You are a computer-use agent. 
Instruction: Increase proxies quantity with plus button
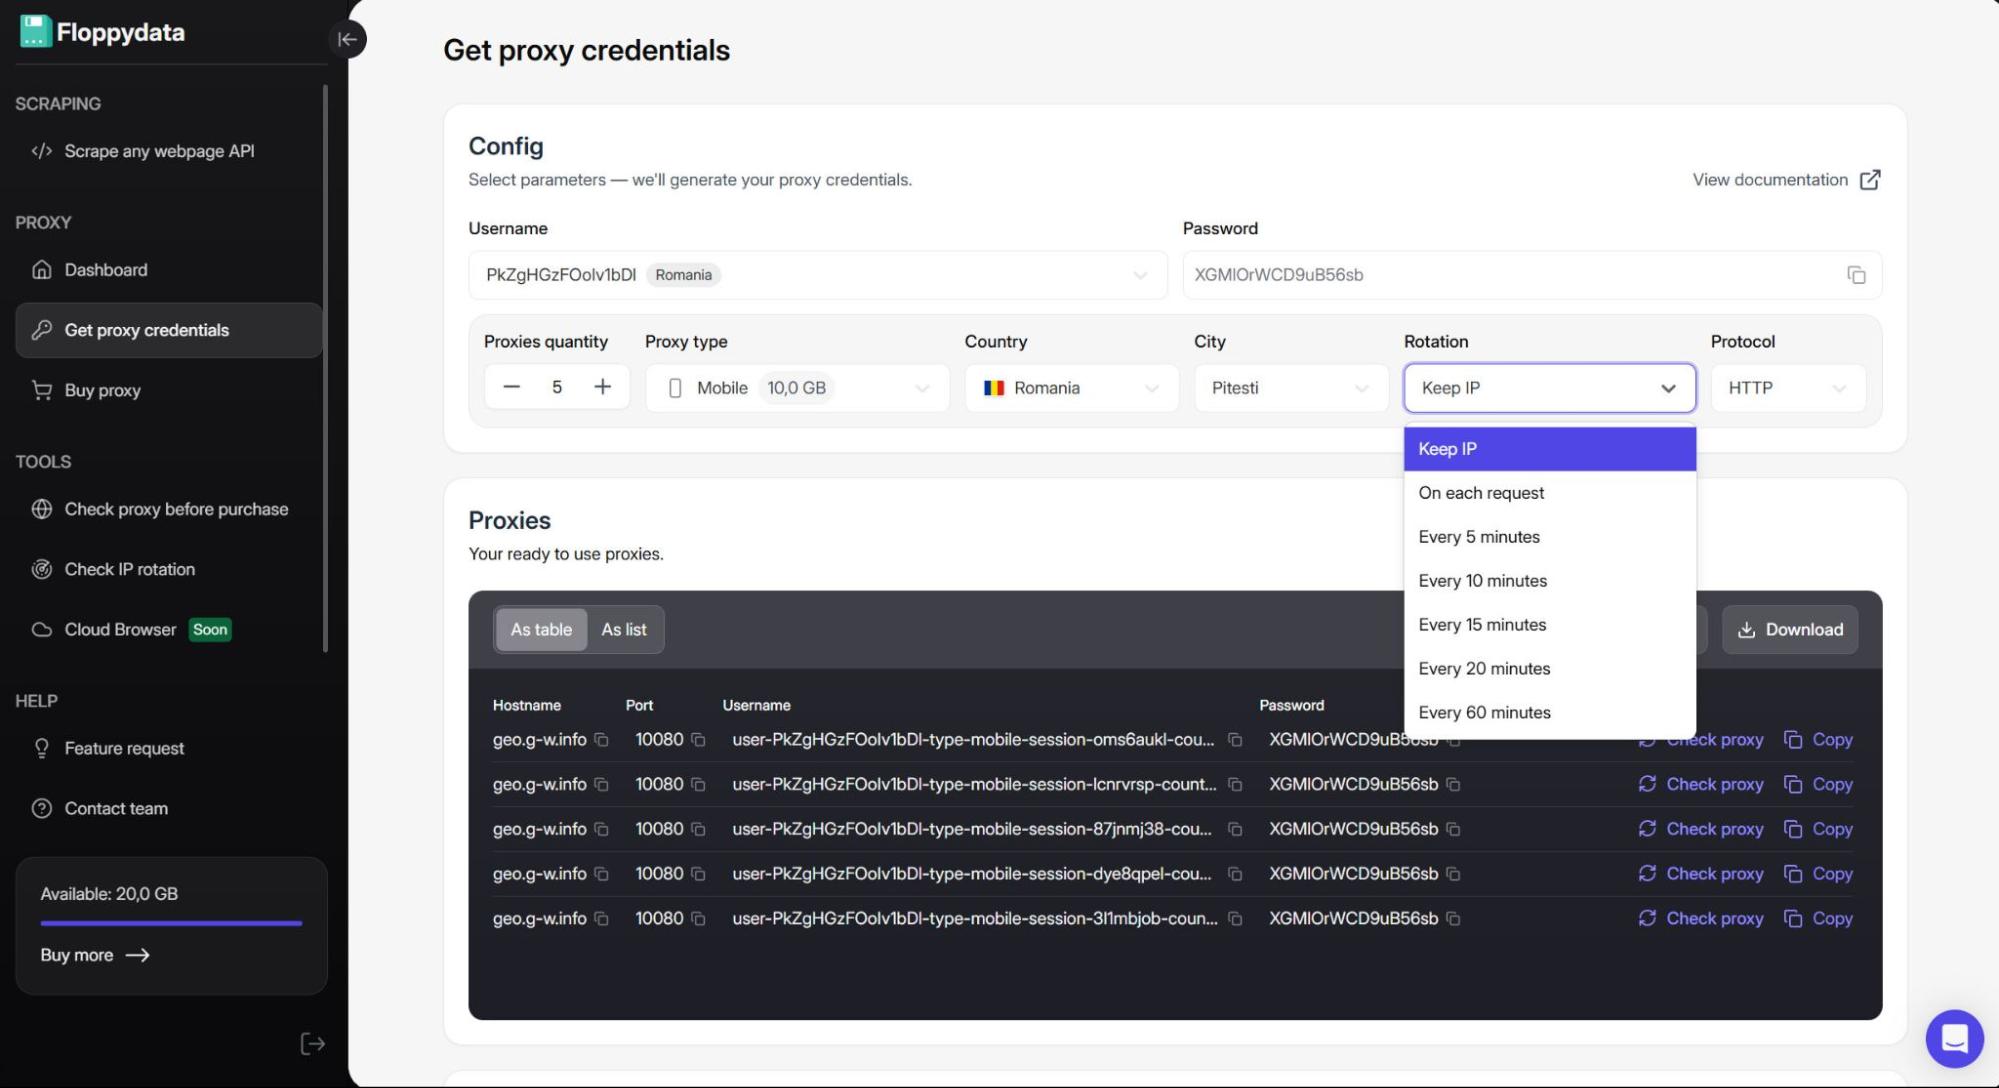(602, 387)
